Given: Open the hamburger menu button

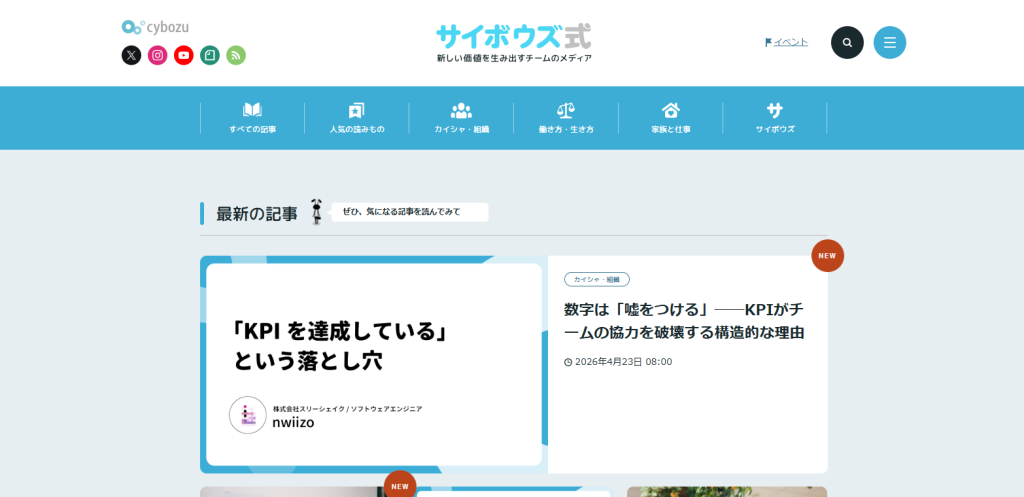Looking at the screenshot, I should coord(889,42).
